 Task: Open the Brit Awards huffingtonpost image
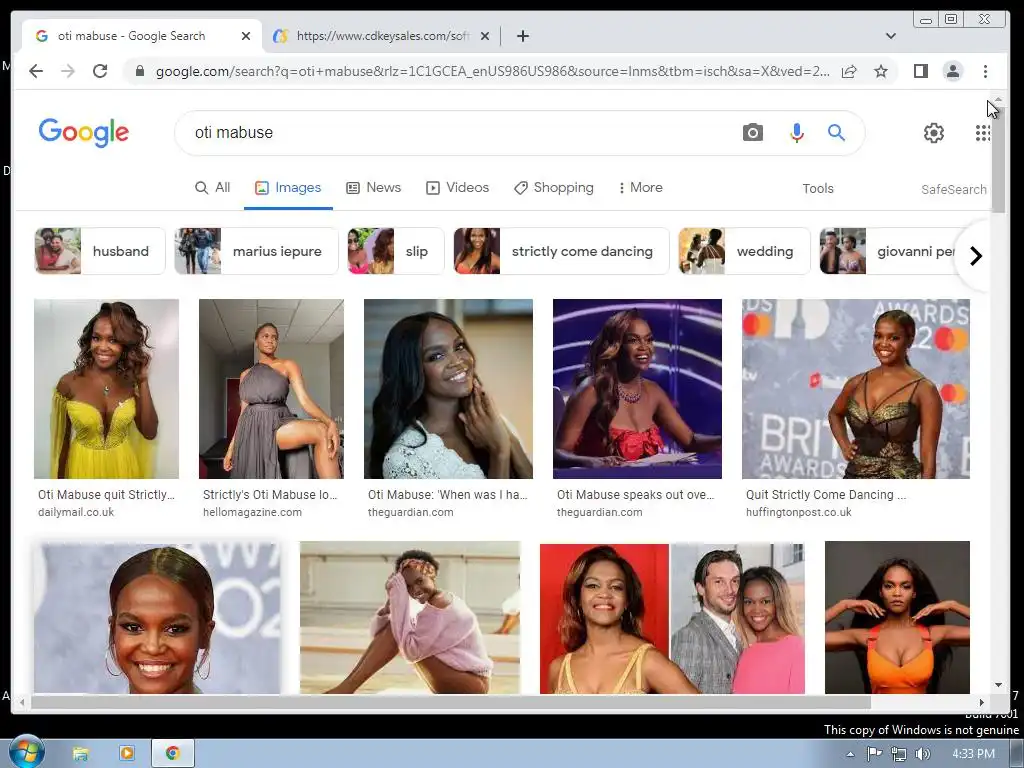click(856, 389)
